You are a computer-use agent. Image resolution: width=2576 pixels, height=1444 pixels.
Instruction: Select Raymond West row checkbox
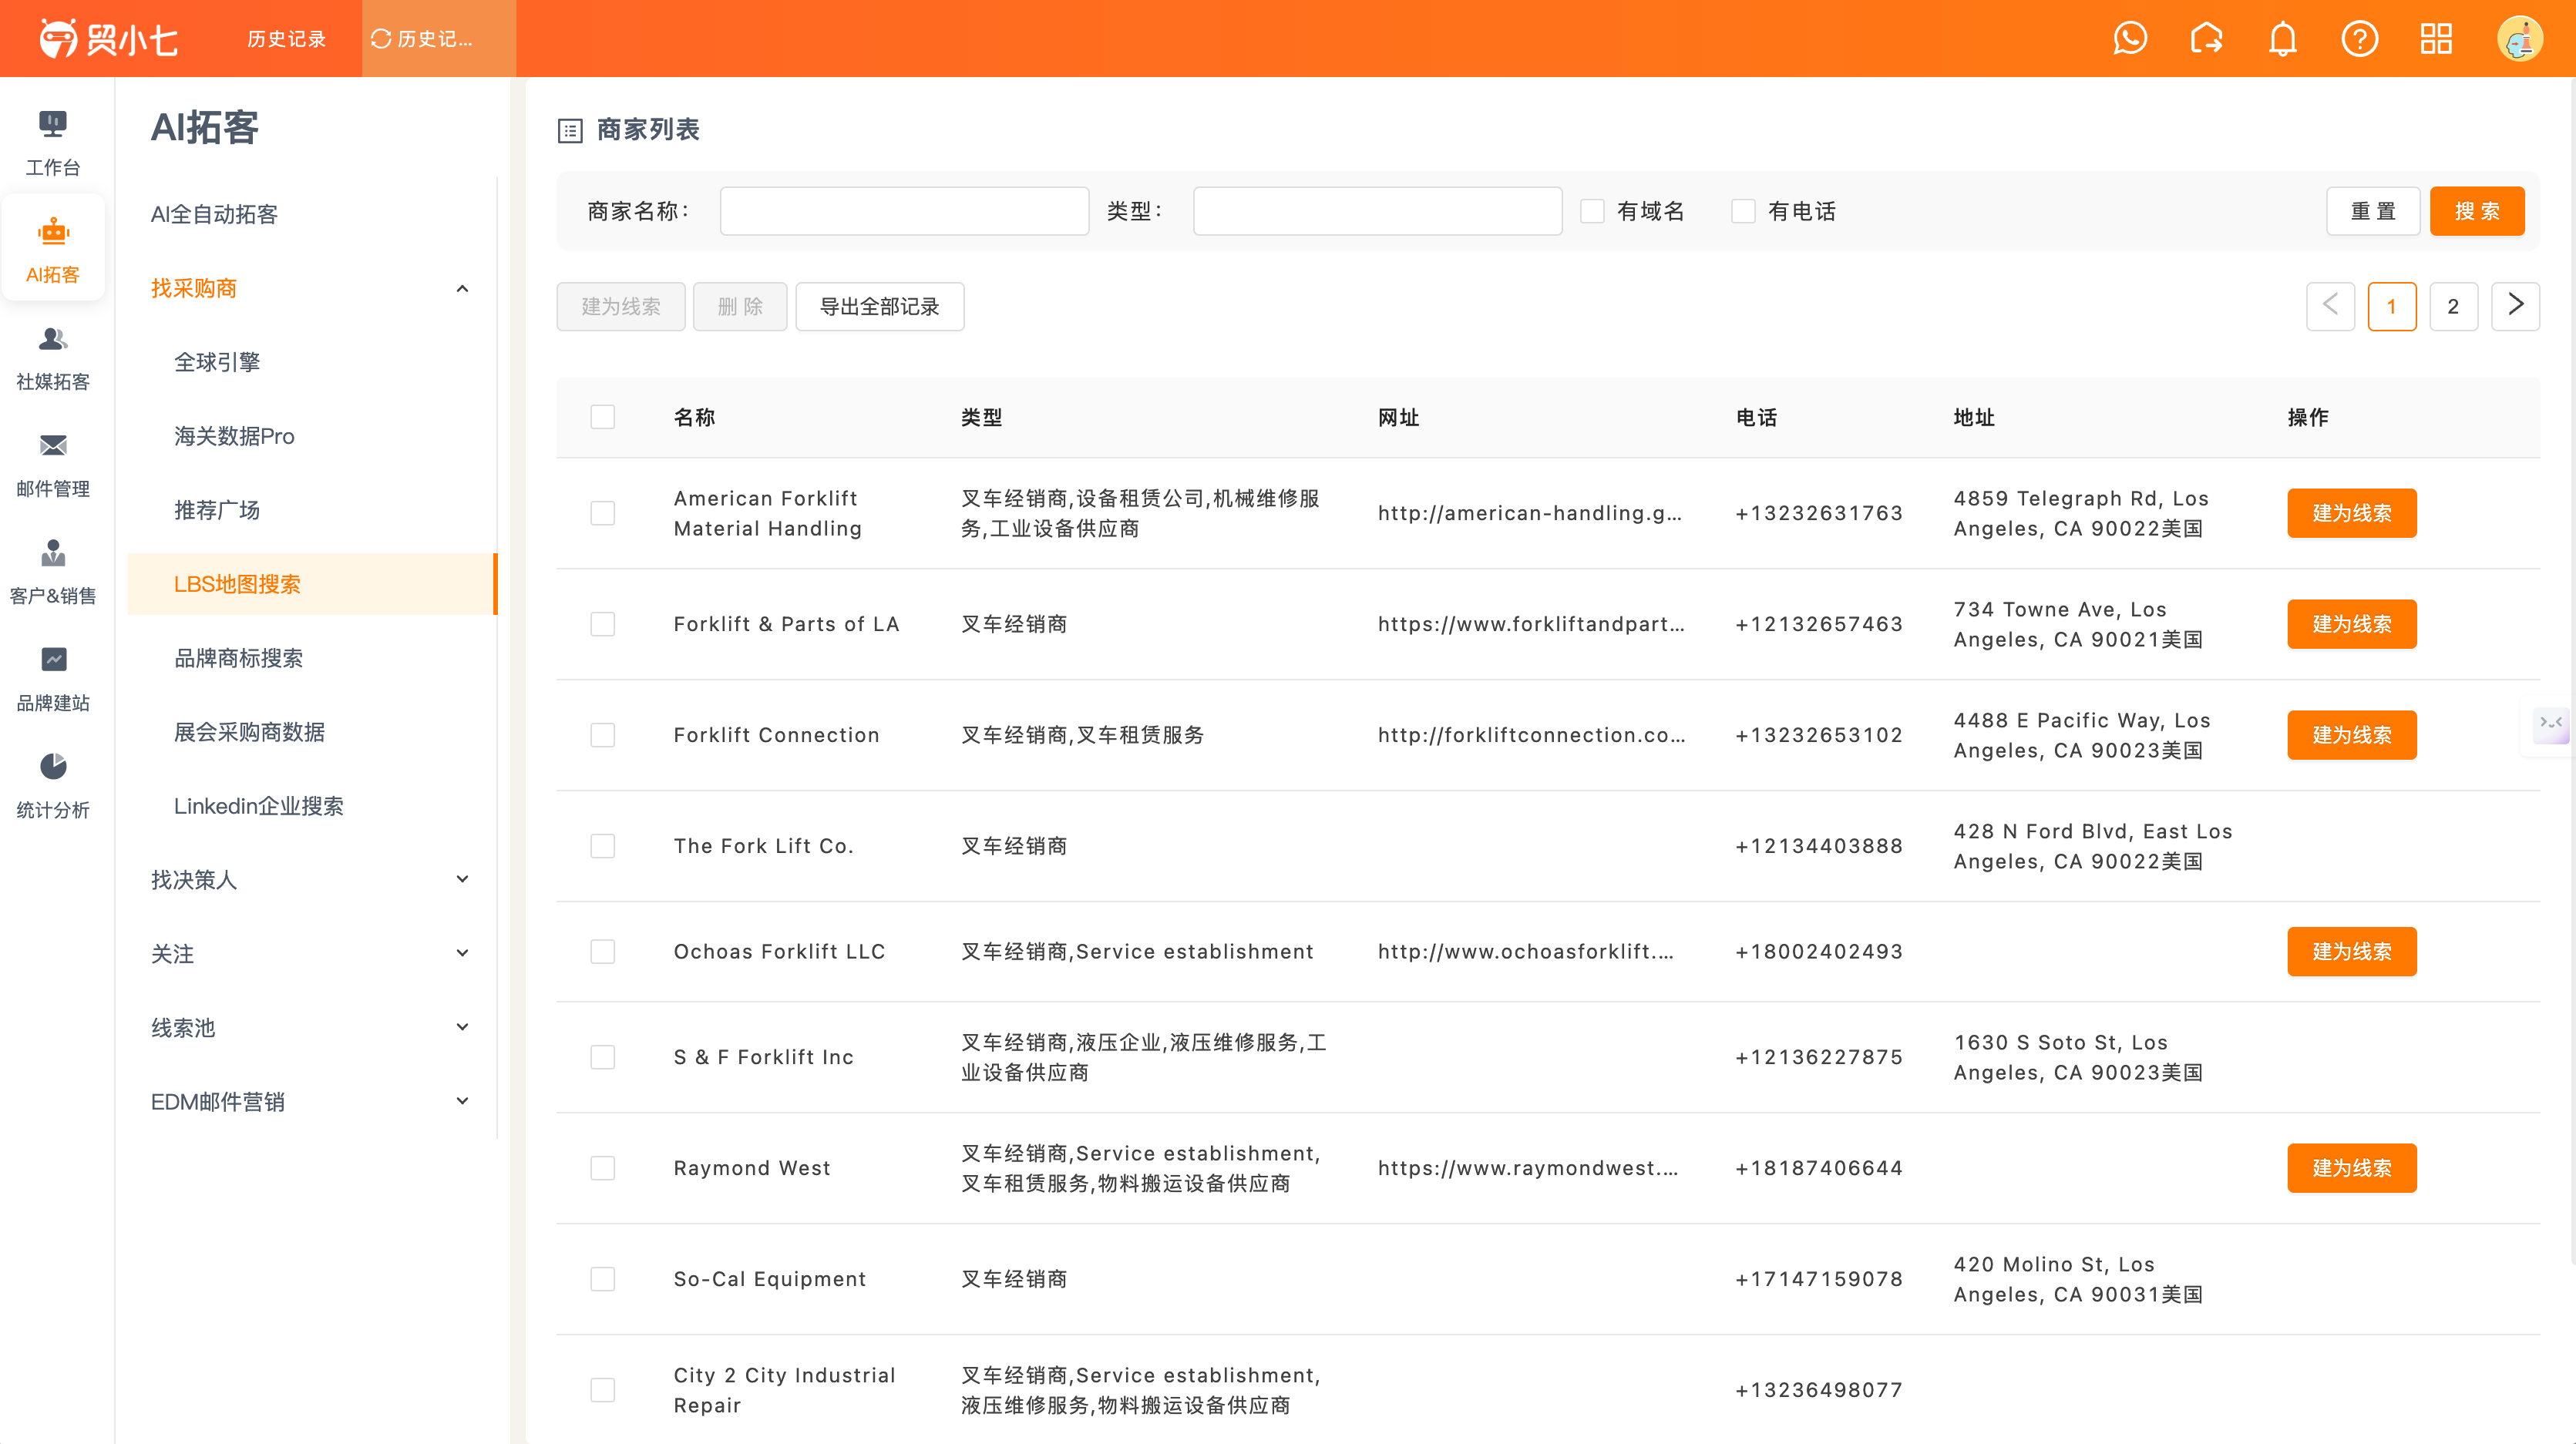click(x=602, y=1168)
